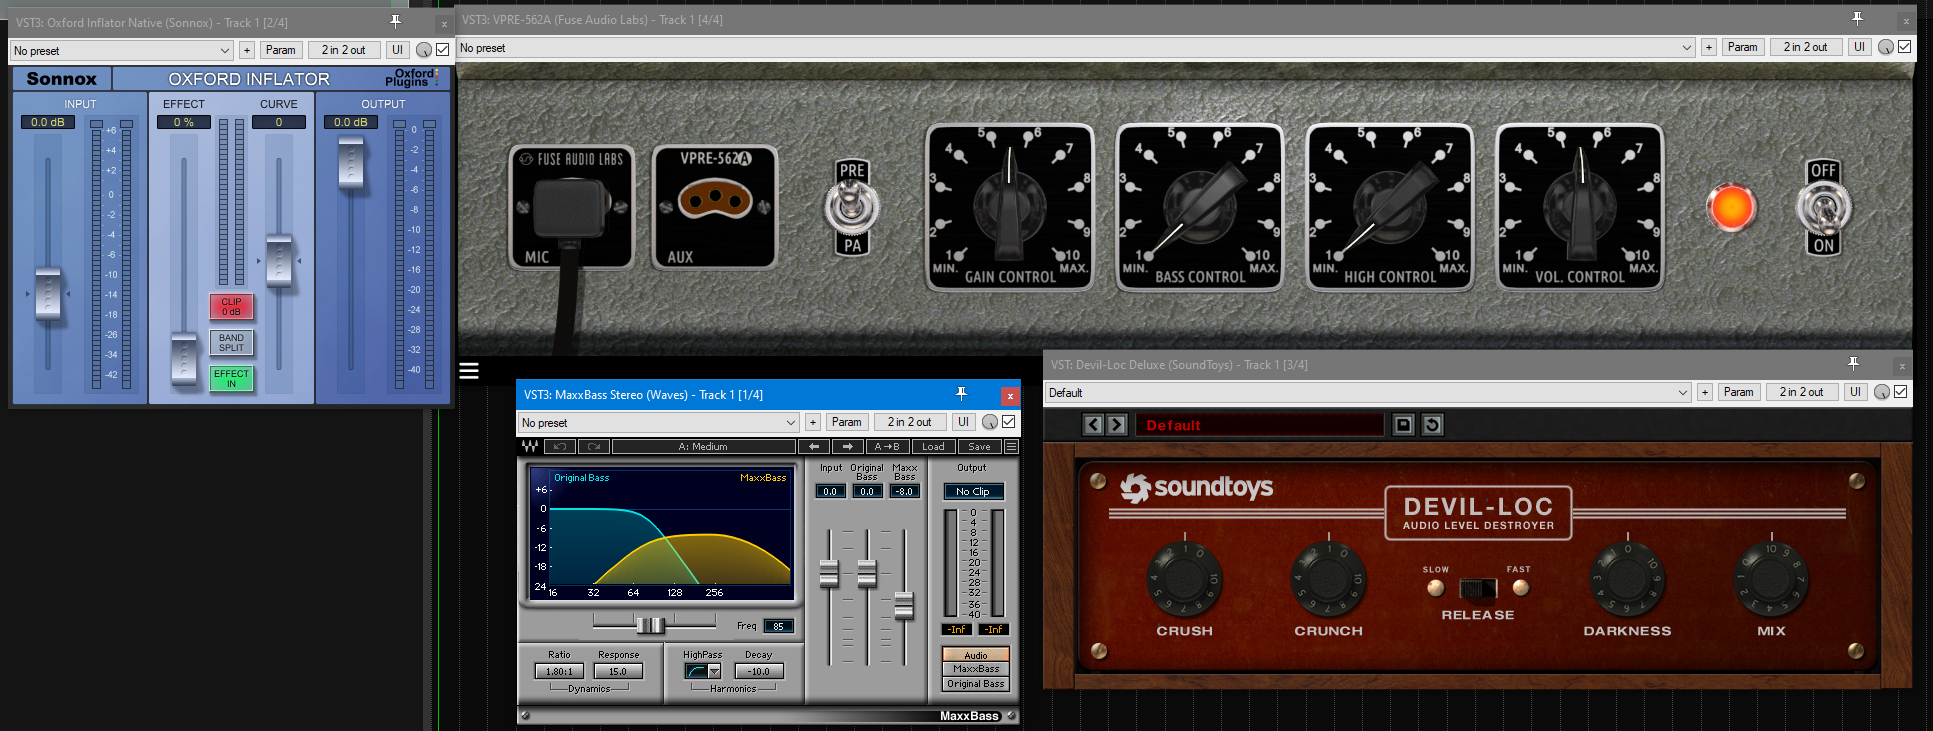Toggle the Oxford Inflator bypass checkbox
Screen dimensions: 1933x731
coord(443,50)
